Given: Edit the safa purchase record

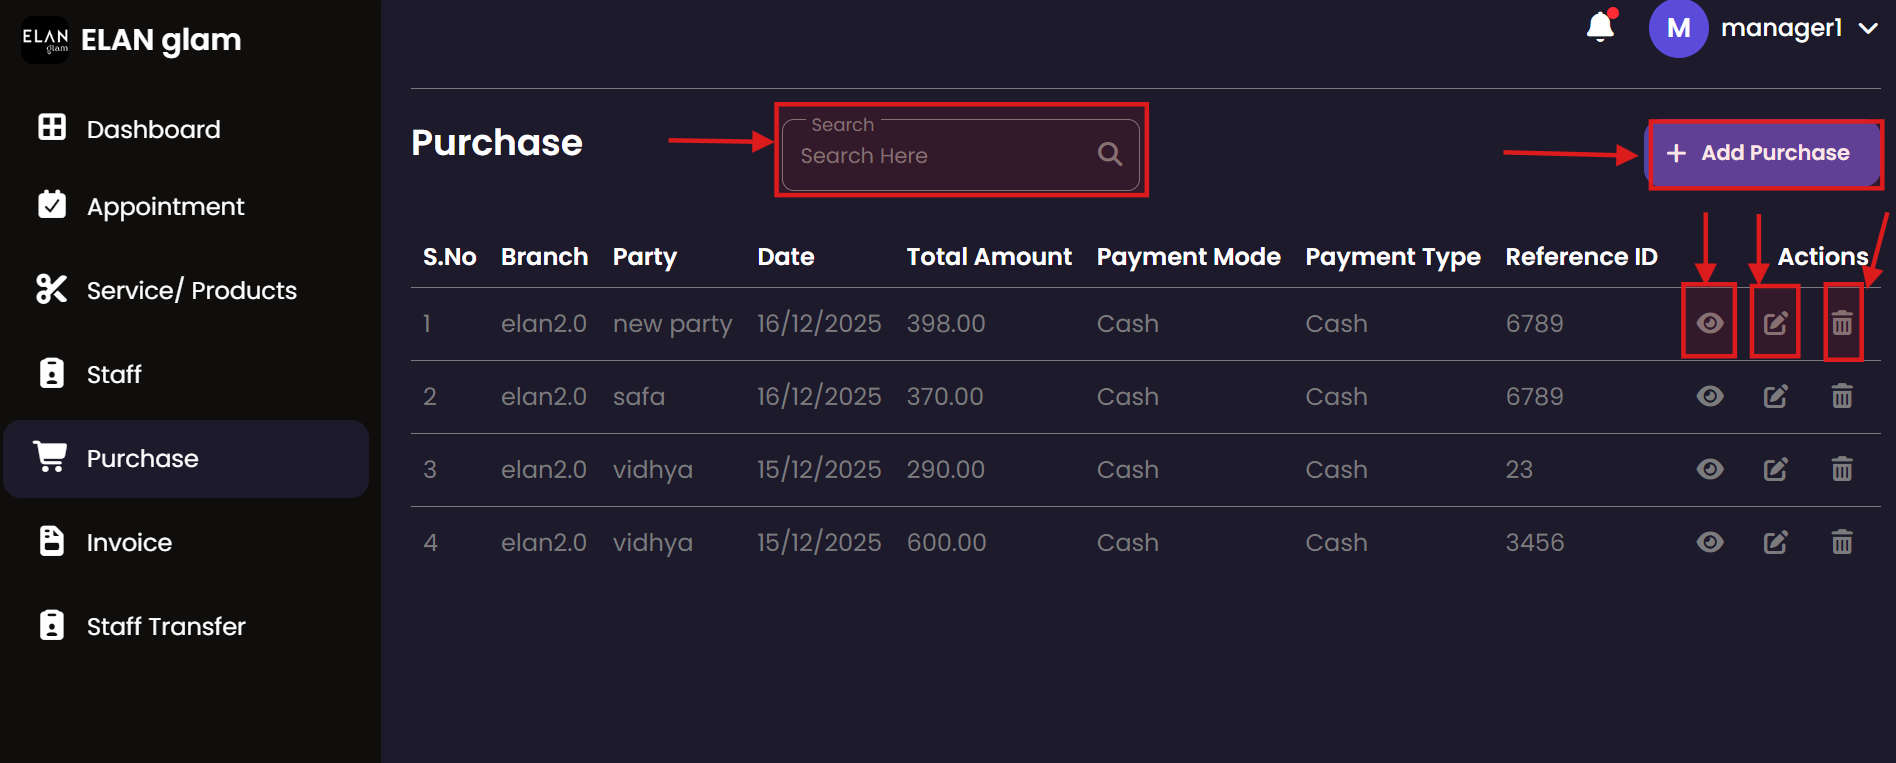Looking at the screenshot, I should coord(1775,397).
